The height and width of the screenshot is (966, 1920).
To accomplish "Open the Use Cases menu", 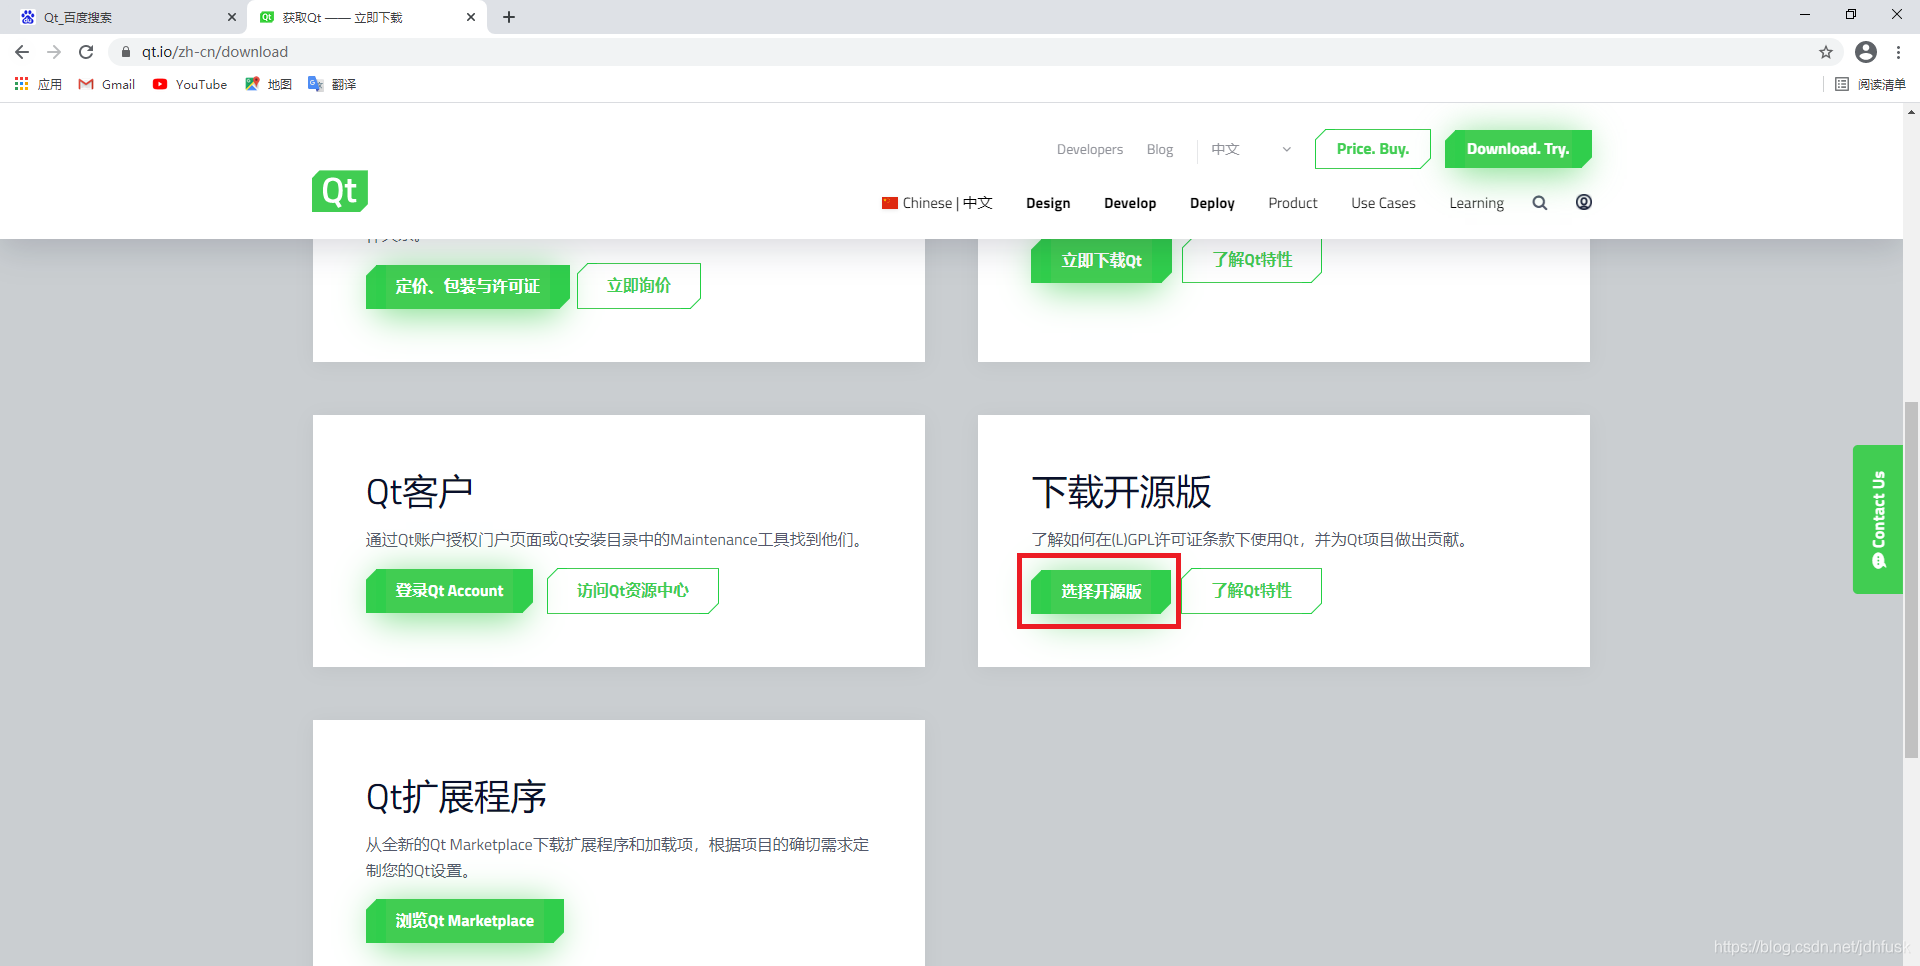I will pyautogui.click(x=1383, y=203).
